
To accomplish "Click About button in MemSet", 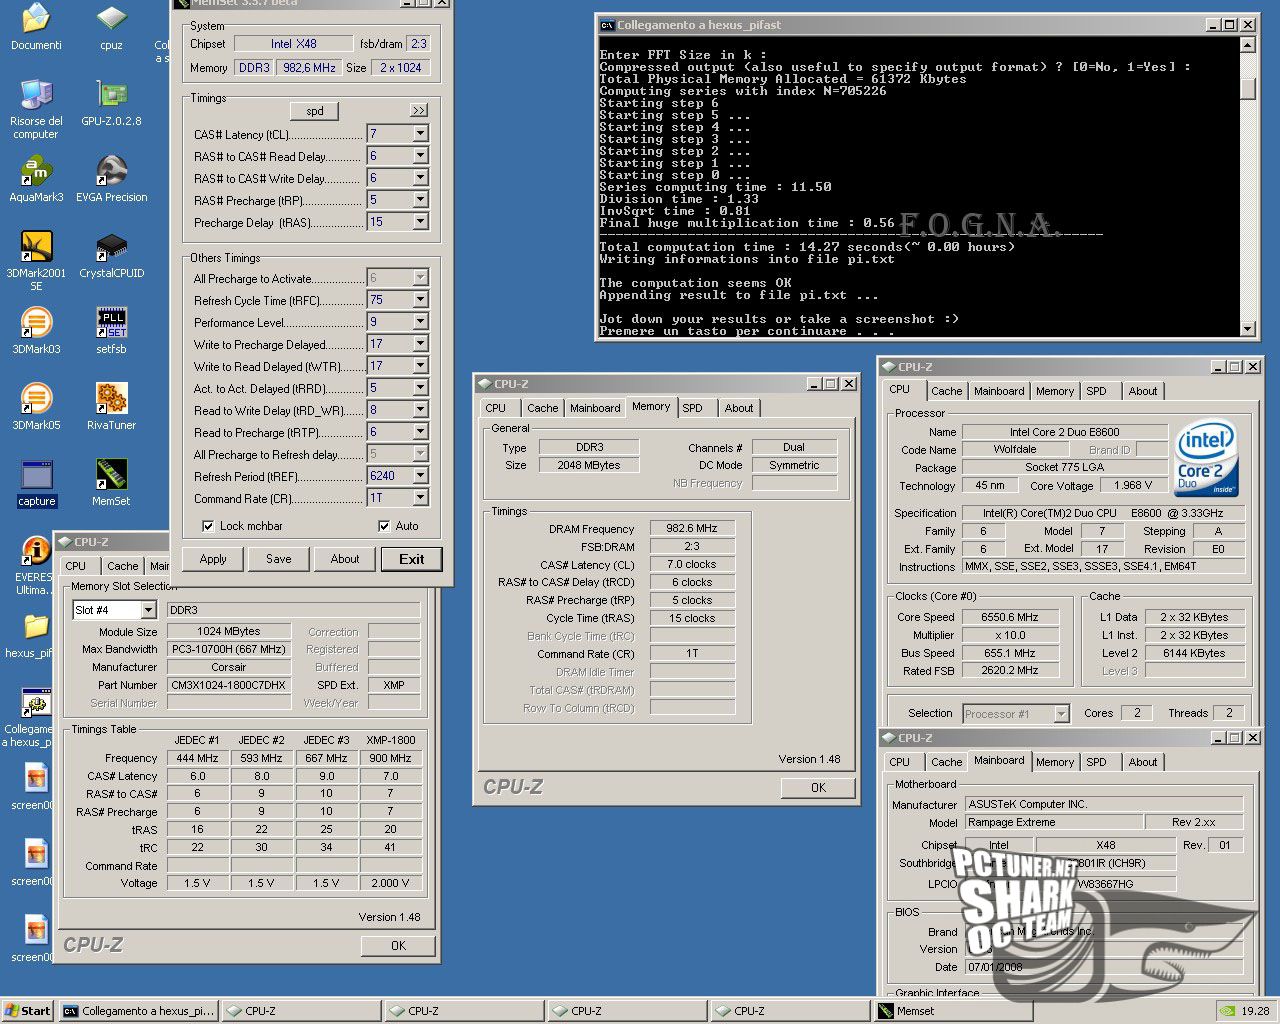I will (345, 559).
